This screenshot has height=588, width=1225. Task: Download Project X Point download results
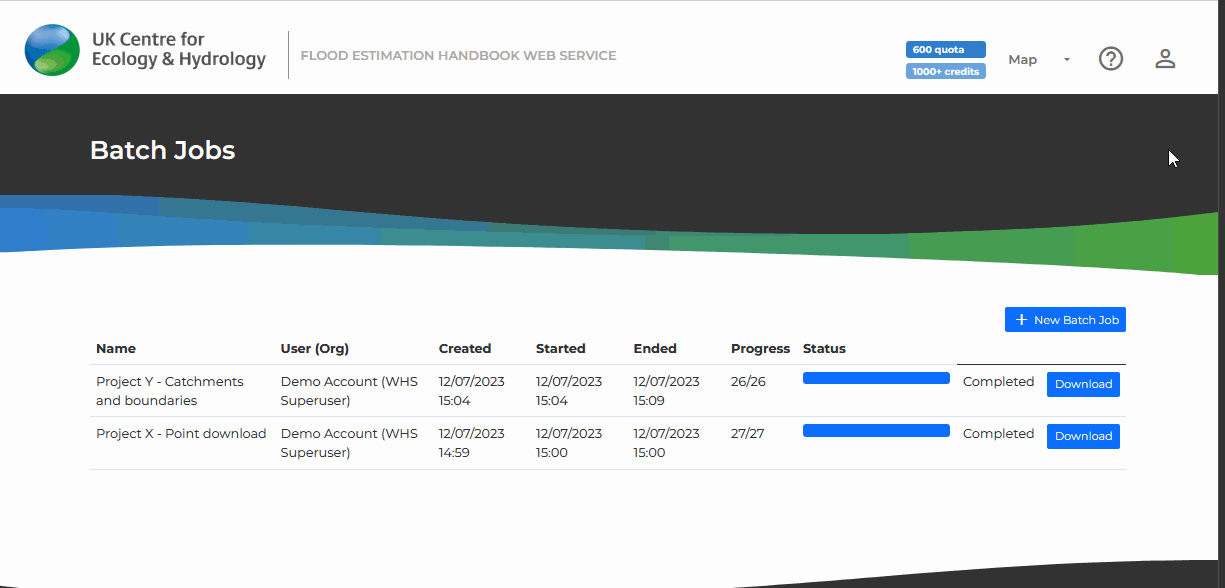tap(1083, 436)
